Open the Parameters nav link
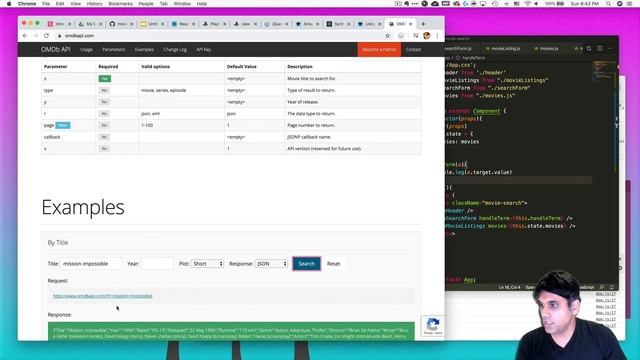The image size is (640, 360). pos(113,49)
